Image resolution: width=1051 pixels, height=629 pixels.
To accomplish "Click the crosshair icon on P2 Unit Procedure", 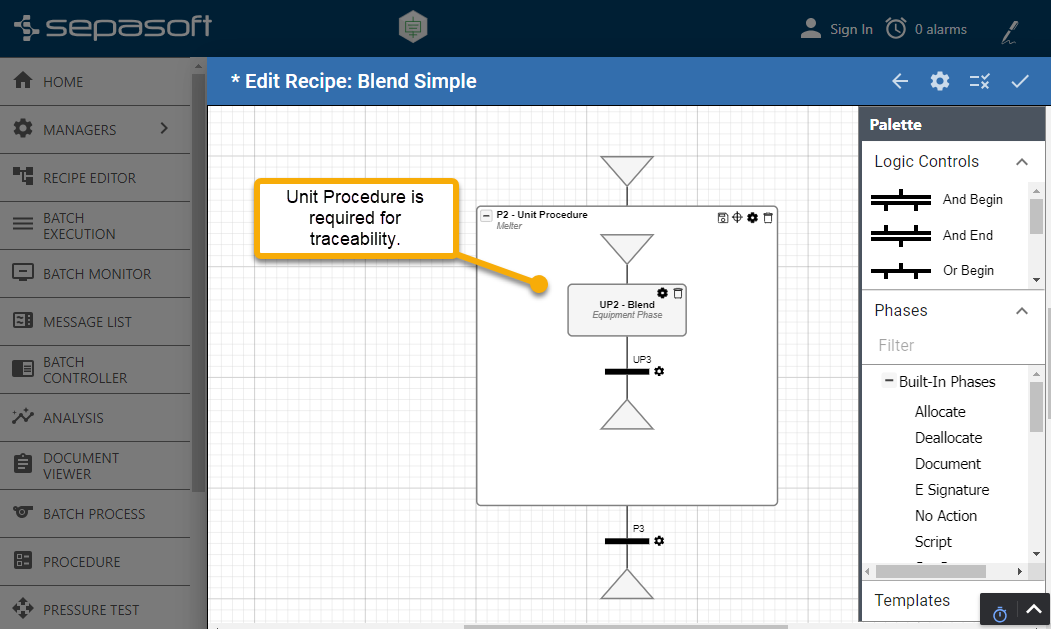I will pyautogui.click(x=737, y=217).
